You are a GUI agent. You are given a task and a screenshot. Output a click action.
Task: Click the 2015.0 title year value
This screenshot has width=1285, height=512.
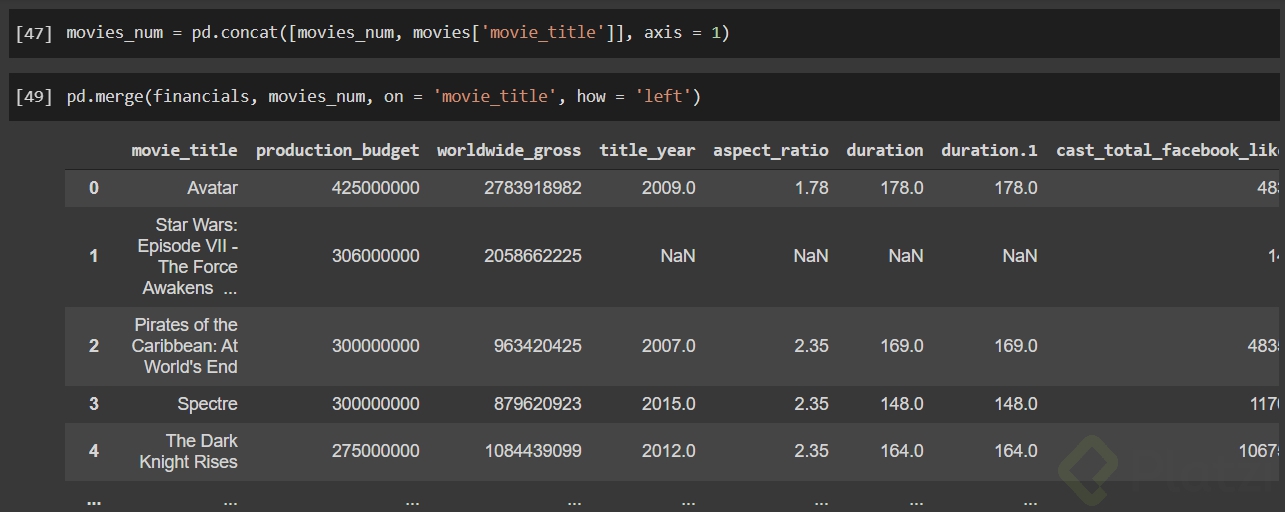(669, 404)
